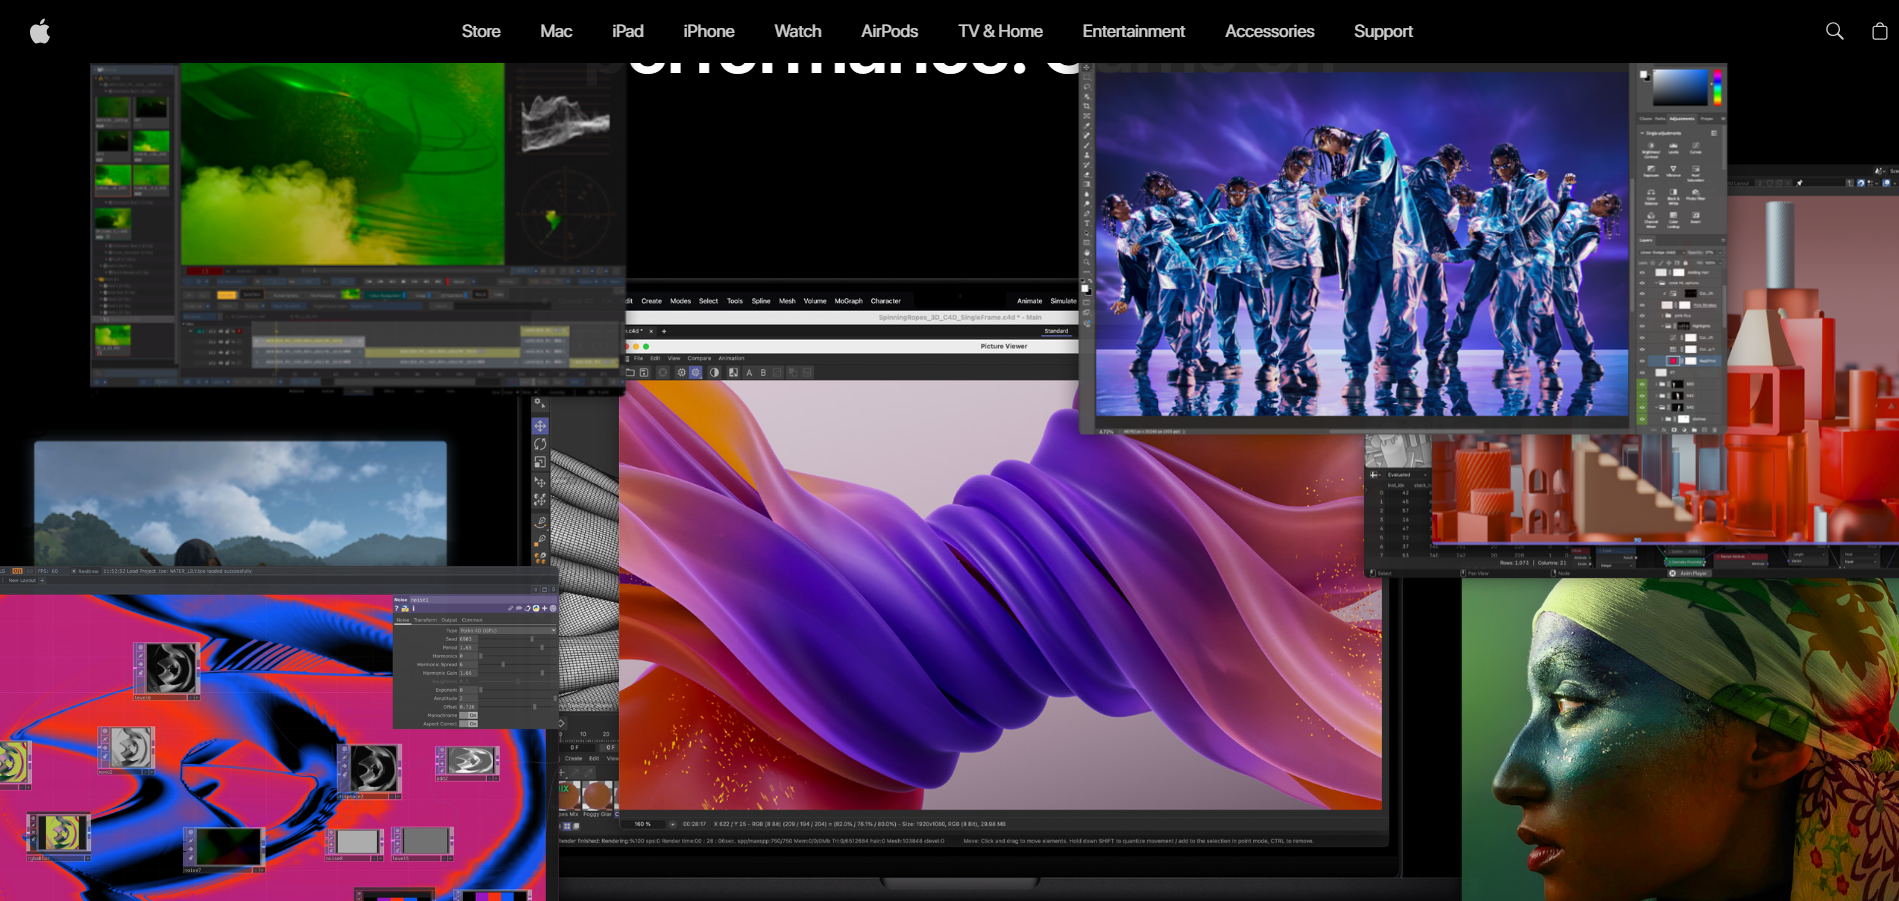The image size is (1899, 901).
Task: Go to Accessories in the nav bar
Action: click(x=1270, y=31)
